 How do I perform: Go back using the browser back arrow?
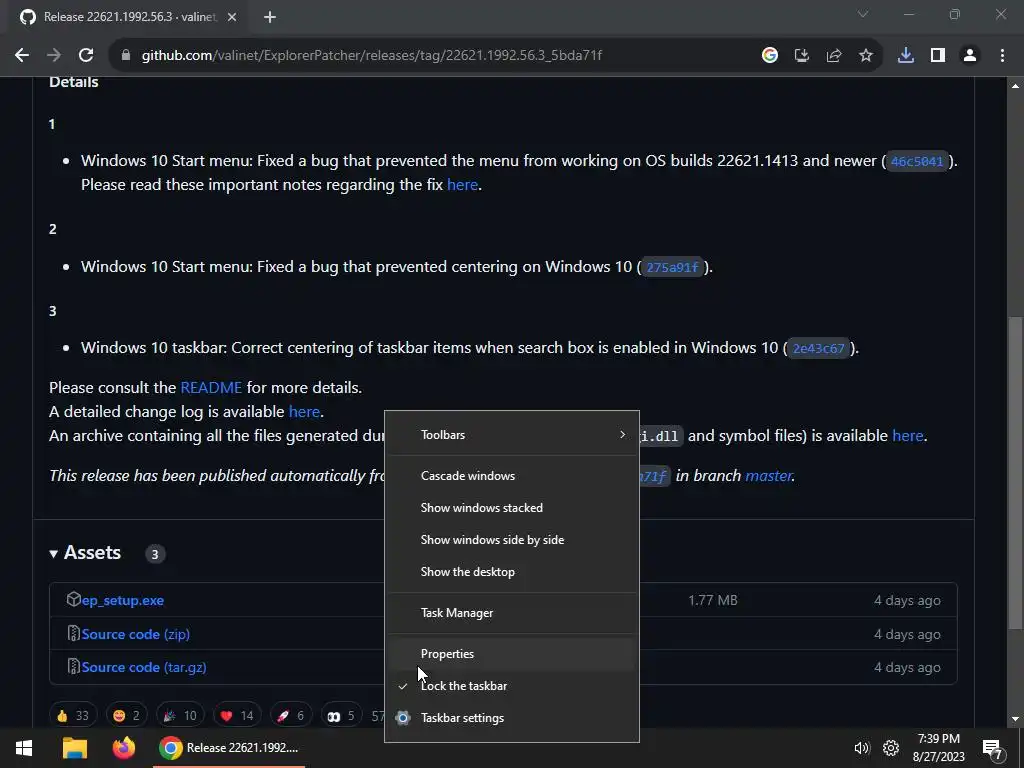point(22,56)
